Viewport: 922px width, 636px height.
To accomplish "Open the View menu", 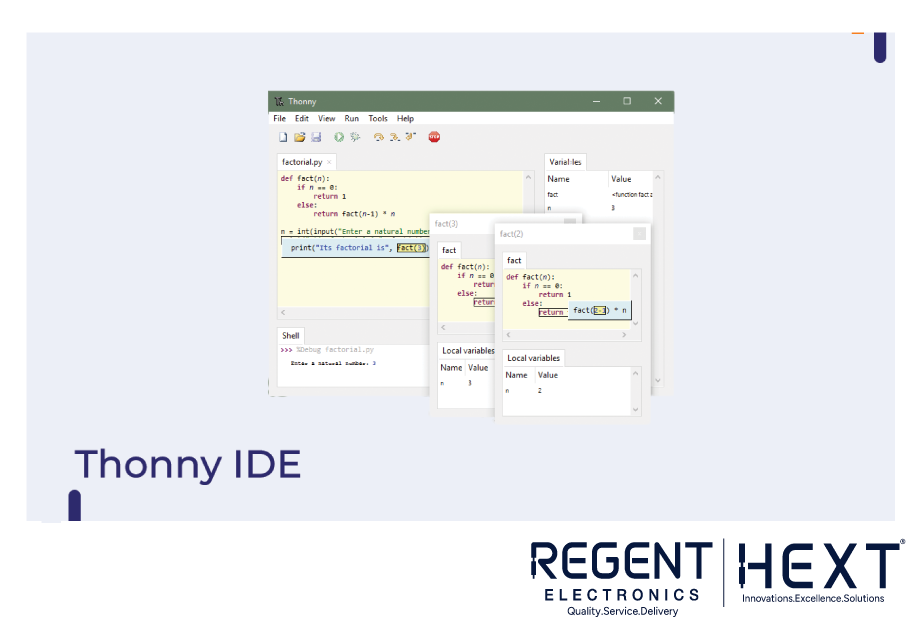I will coord(327,119).
